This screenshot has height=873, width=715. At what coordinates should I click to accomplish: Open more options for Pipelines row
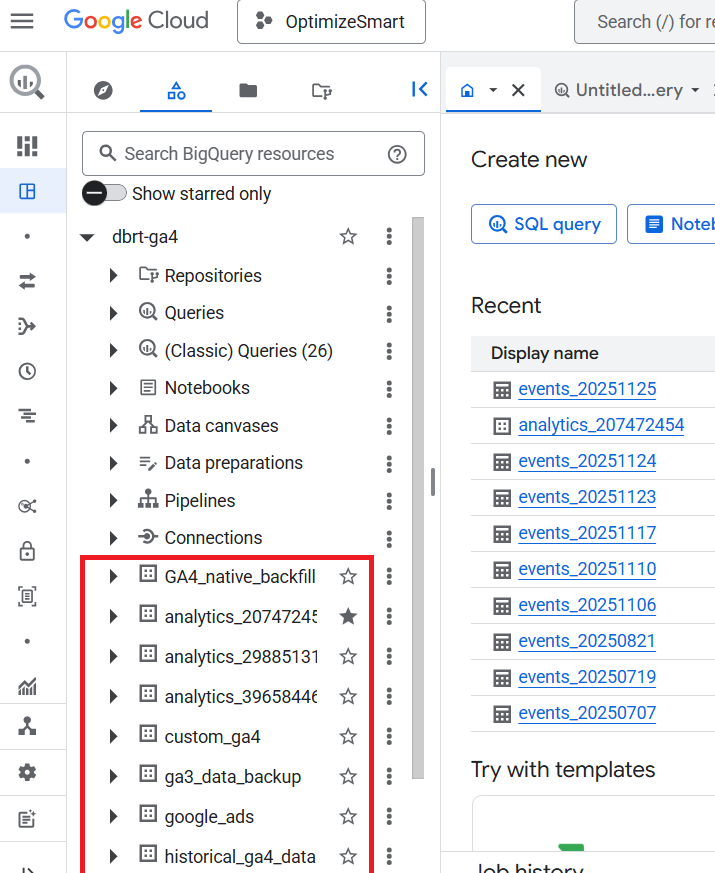coord(389,501)
